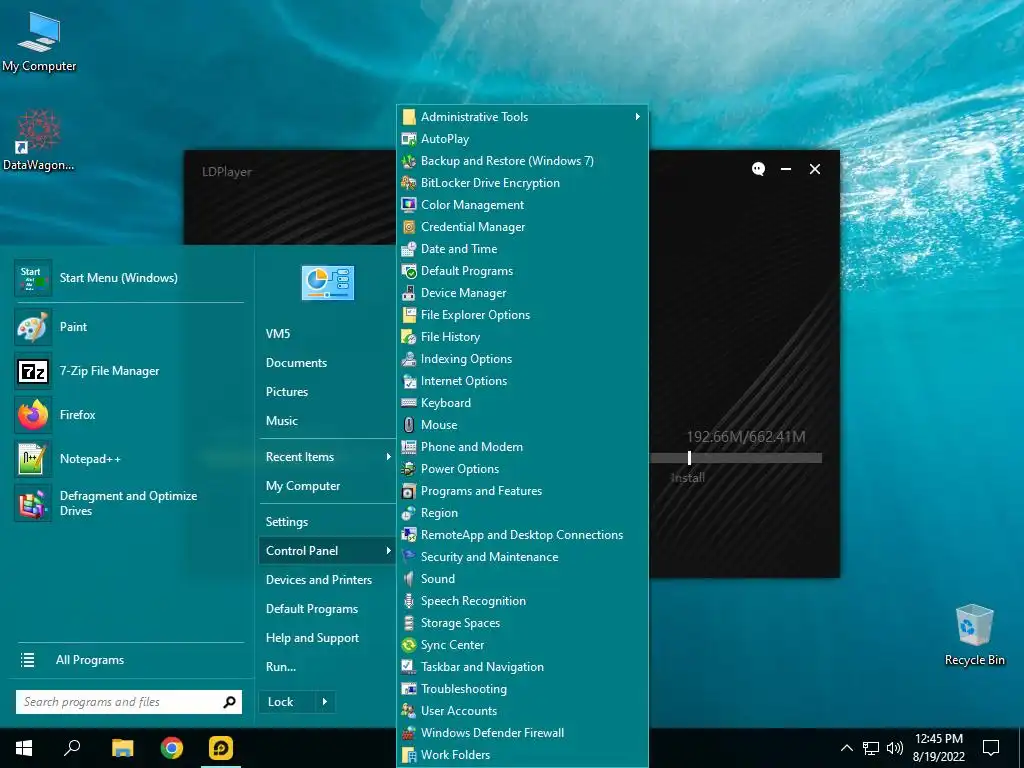This screenshot has width=1024, height=768.
Task: Open File History icon
Action: 409,337
